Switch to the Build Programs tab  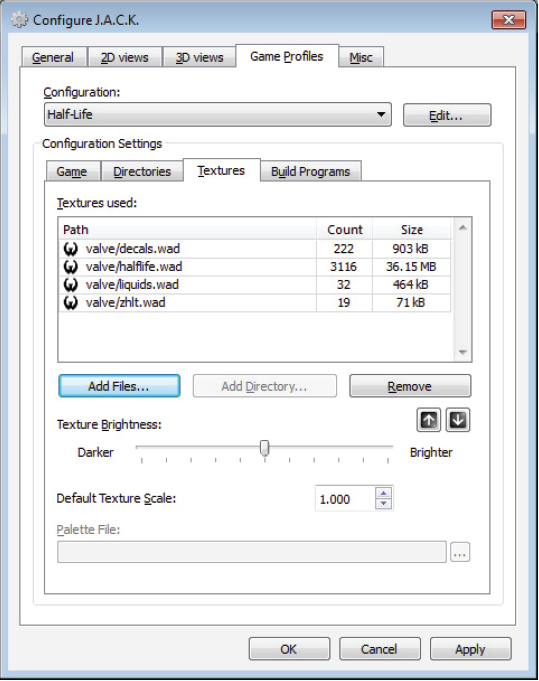pyautogui.click(x=311, y=172)
